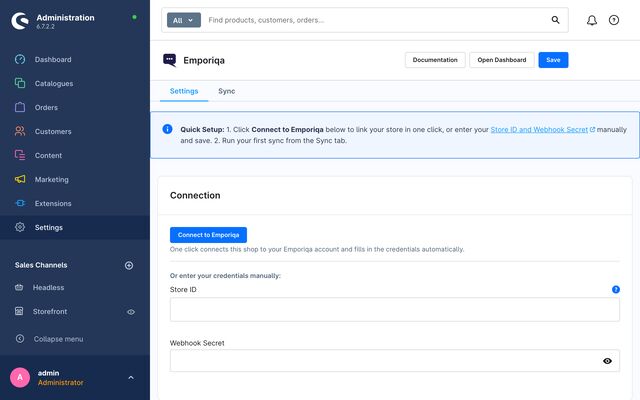Screen dimensions: 640x400
Task: Select Orders menu item
Action: [46, 108]
